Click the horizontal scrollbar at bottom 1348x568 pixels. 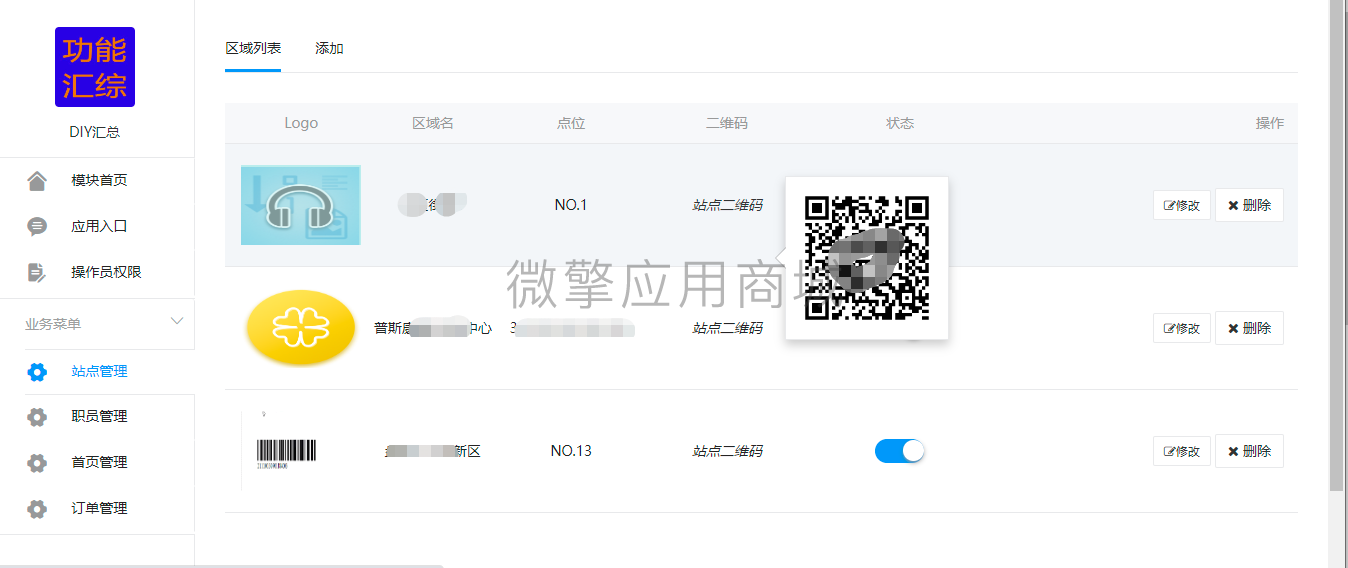point(222,565)
